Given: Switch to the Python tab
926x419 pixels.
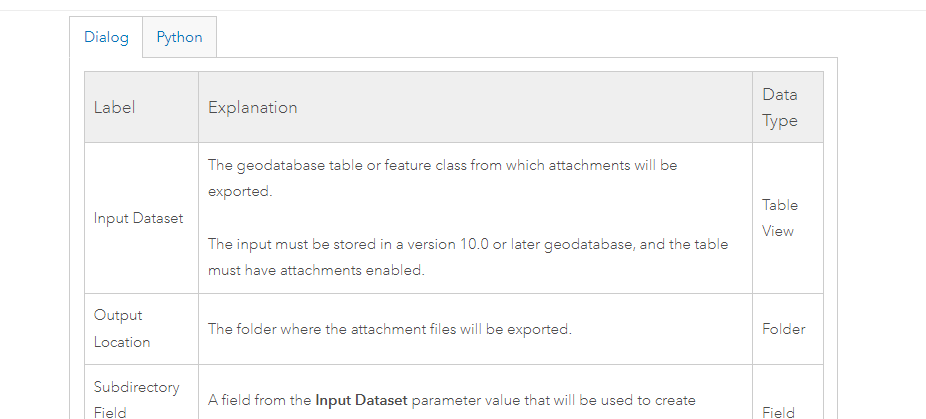Looking at the screenshot, I should point(179,38).
